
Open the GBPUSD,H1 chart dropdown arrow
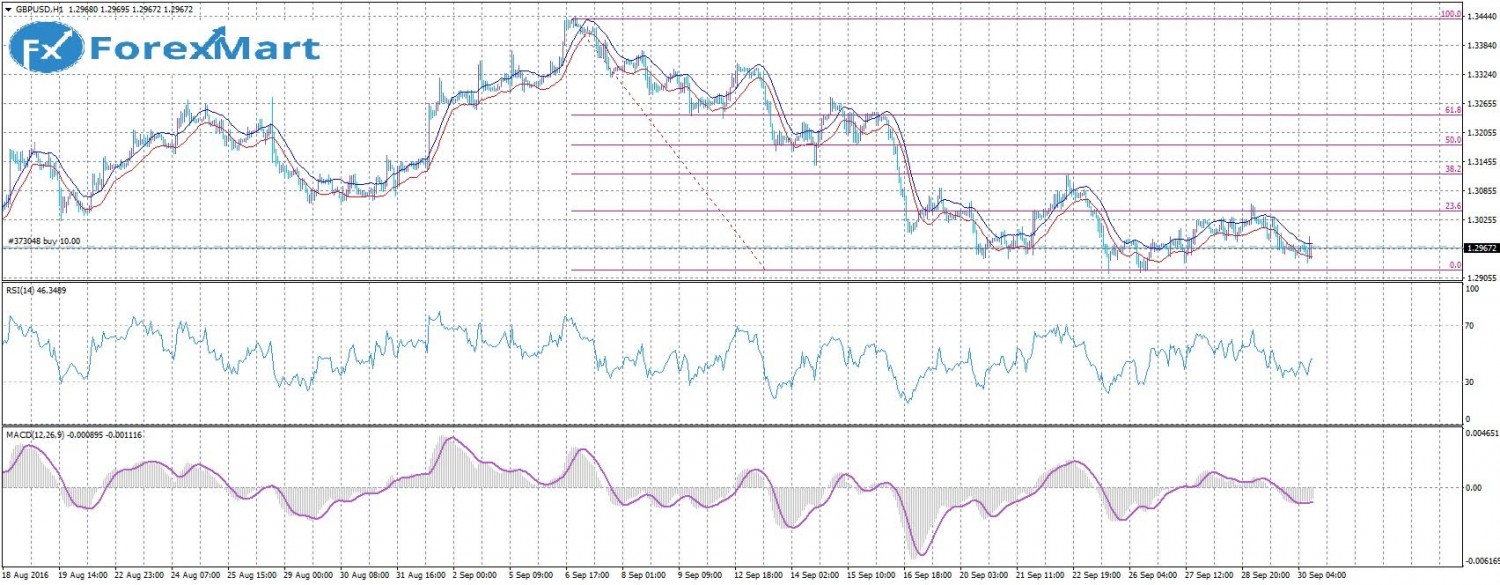point(8,9)
